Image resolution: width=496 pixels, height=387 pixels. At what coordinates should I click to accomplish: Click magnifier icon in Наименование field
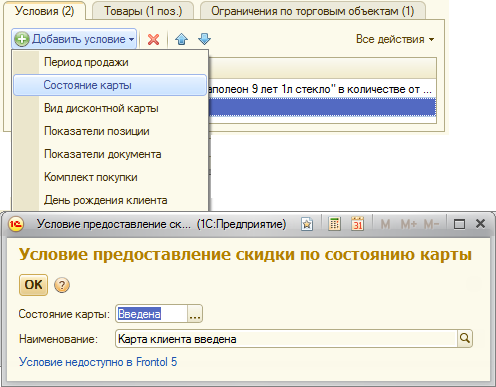click(465, 339)
